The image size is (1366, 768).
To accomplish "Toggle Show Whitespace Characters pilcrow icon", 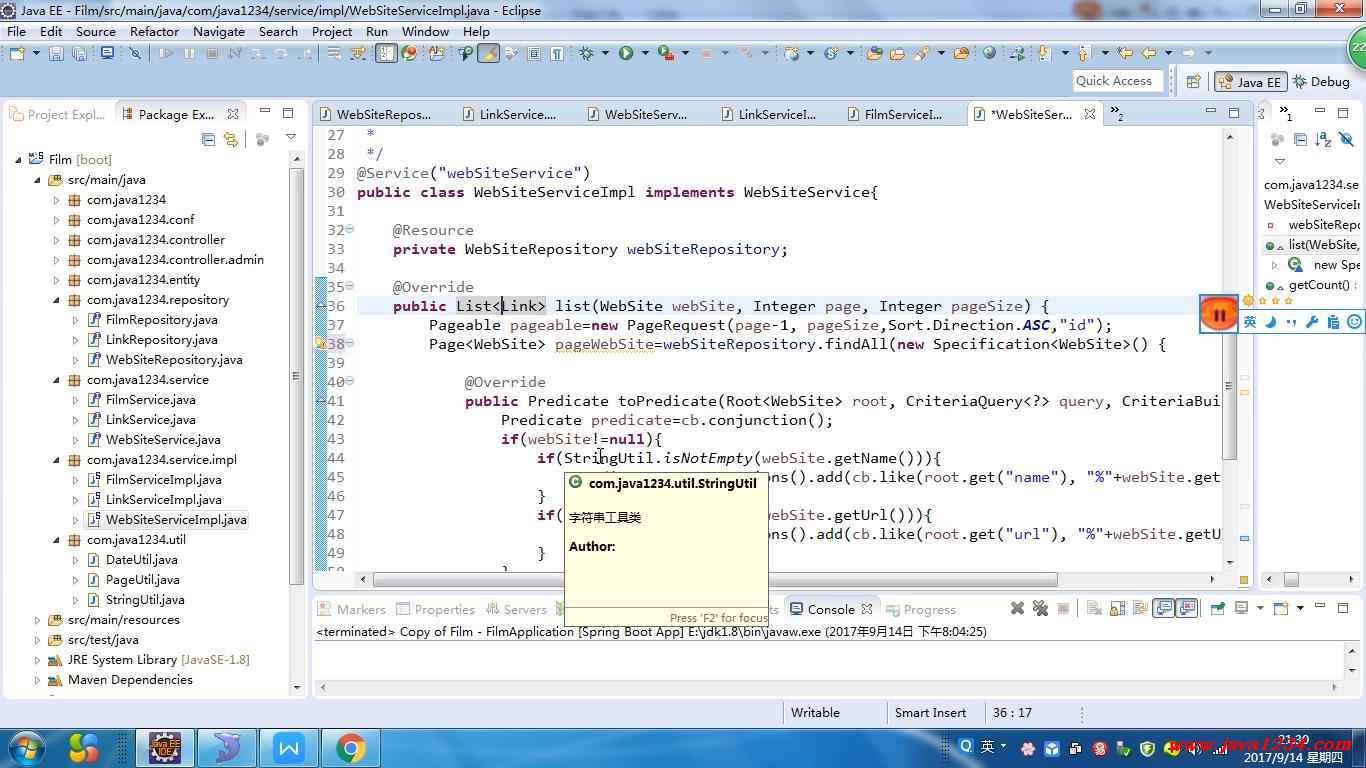I will [x=558, y=53].
